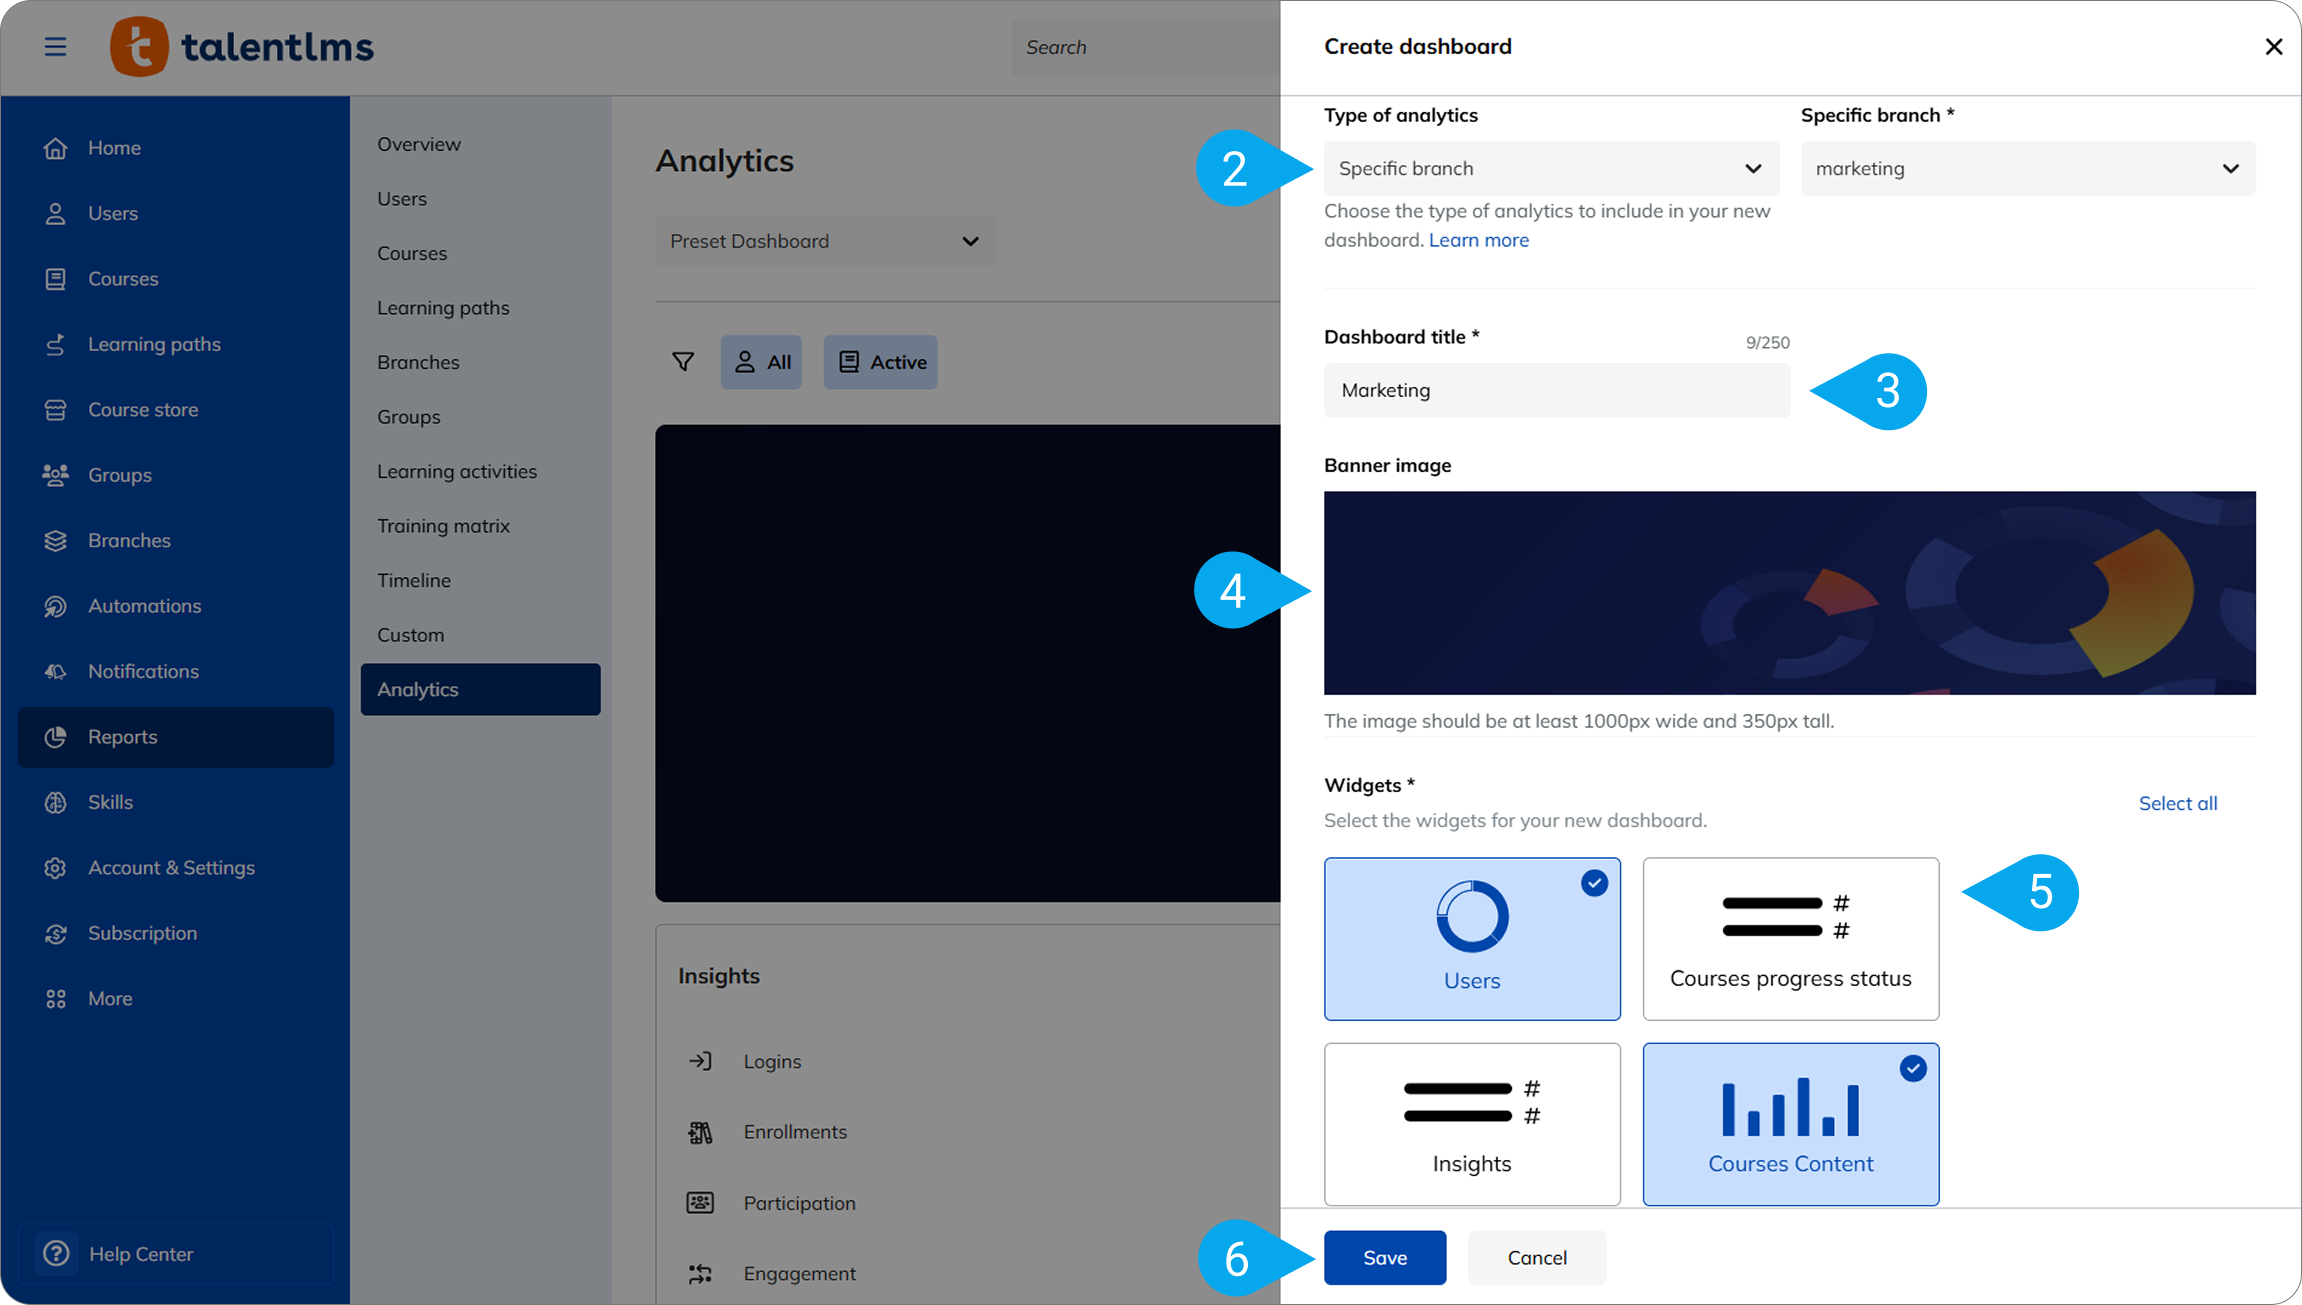
Task: Click the Save button
Action: [x=1385, y=1257]
